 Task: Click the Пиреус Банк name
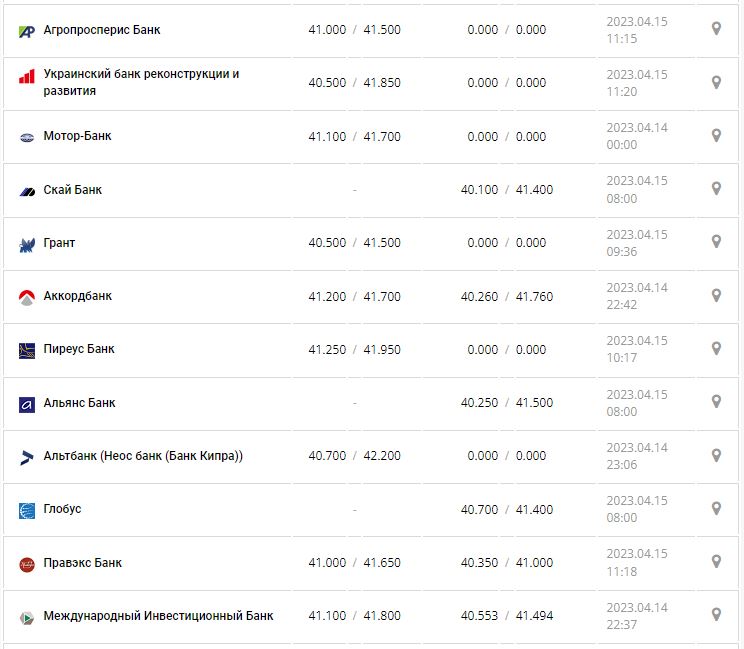coord(79,349)
